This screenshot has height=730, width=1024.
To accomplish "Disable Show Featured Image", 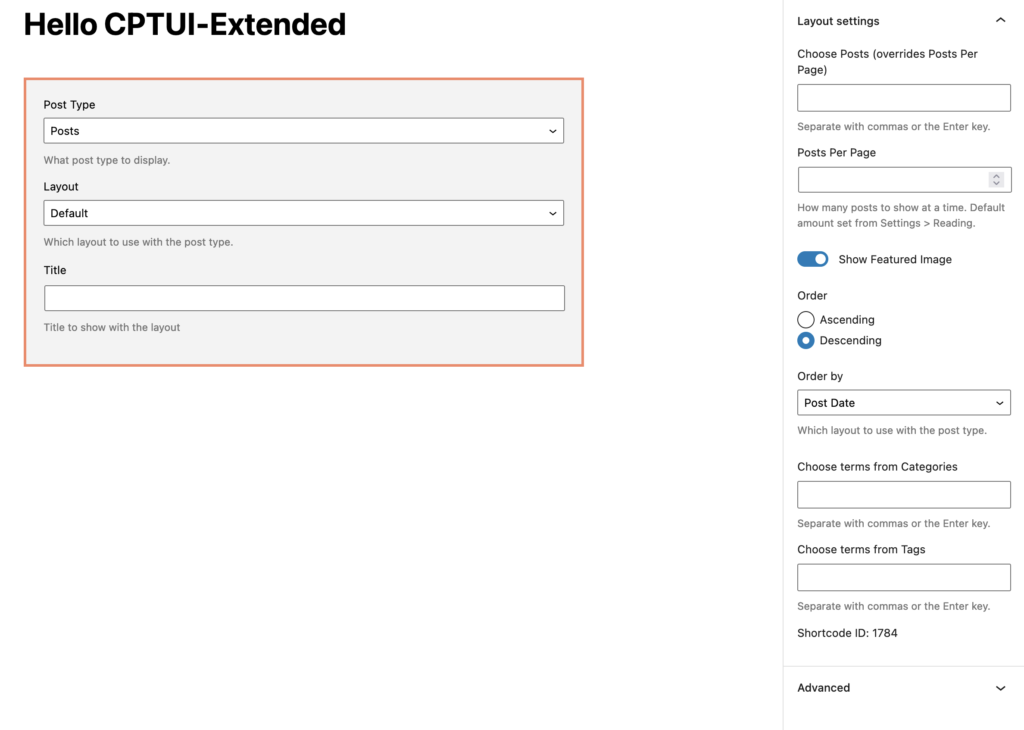I will coord(812,258).
